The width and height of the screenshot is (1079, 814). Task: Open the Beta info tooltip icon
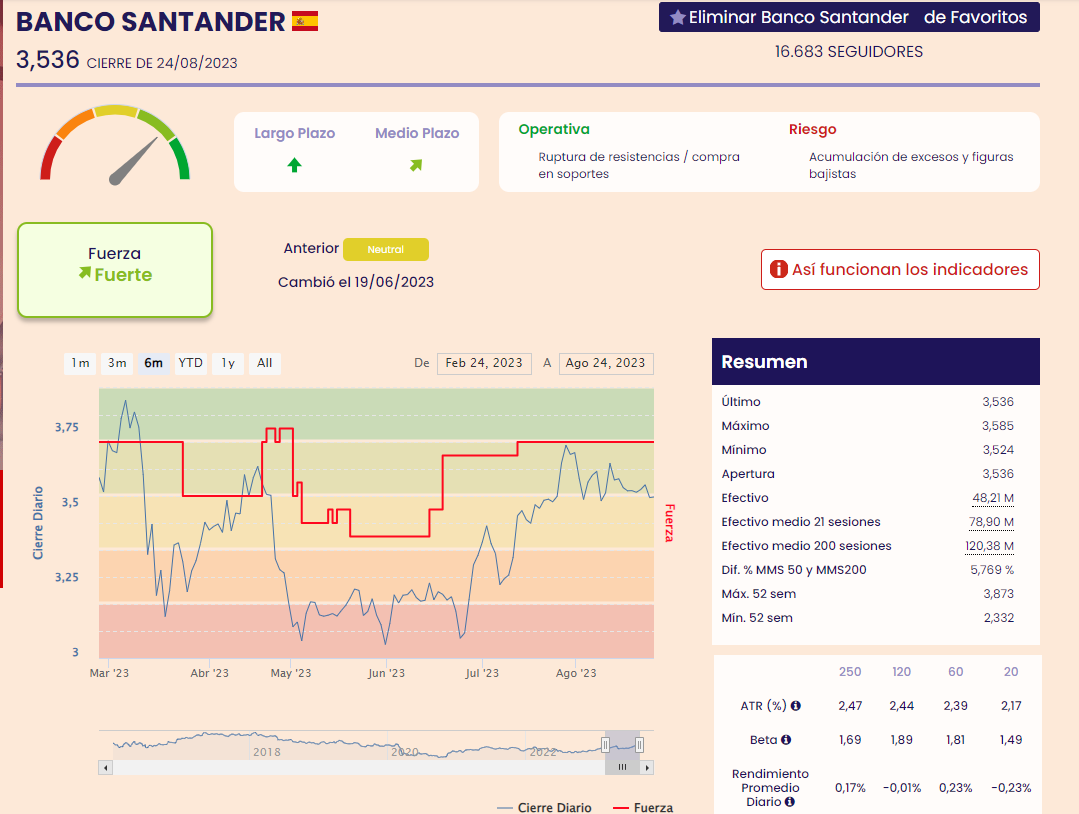(x=786, y=740)
